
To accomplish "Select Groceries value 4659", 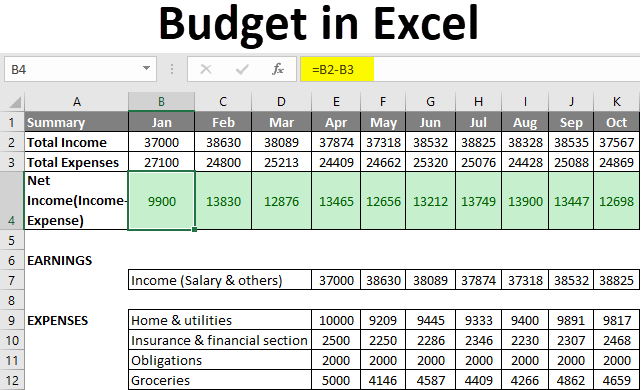I will (616, 380).
